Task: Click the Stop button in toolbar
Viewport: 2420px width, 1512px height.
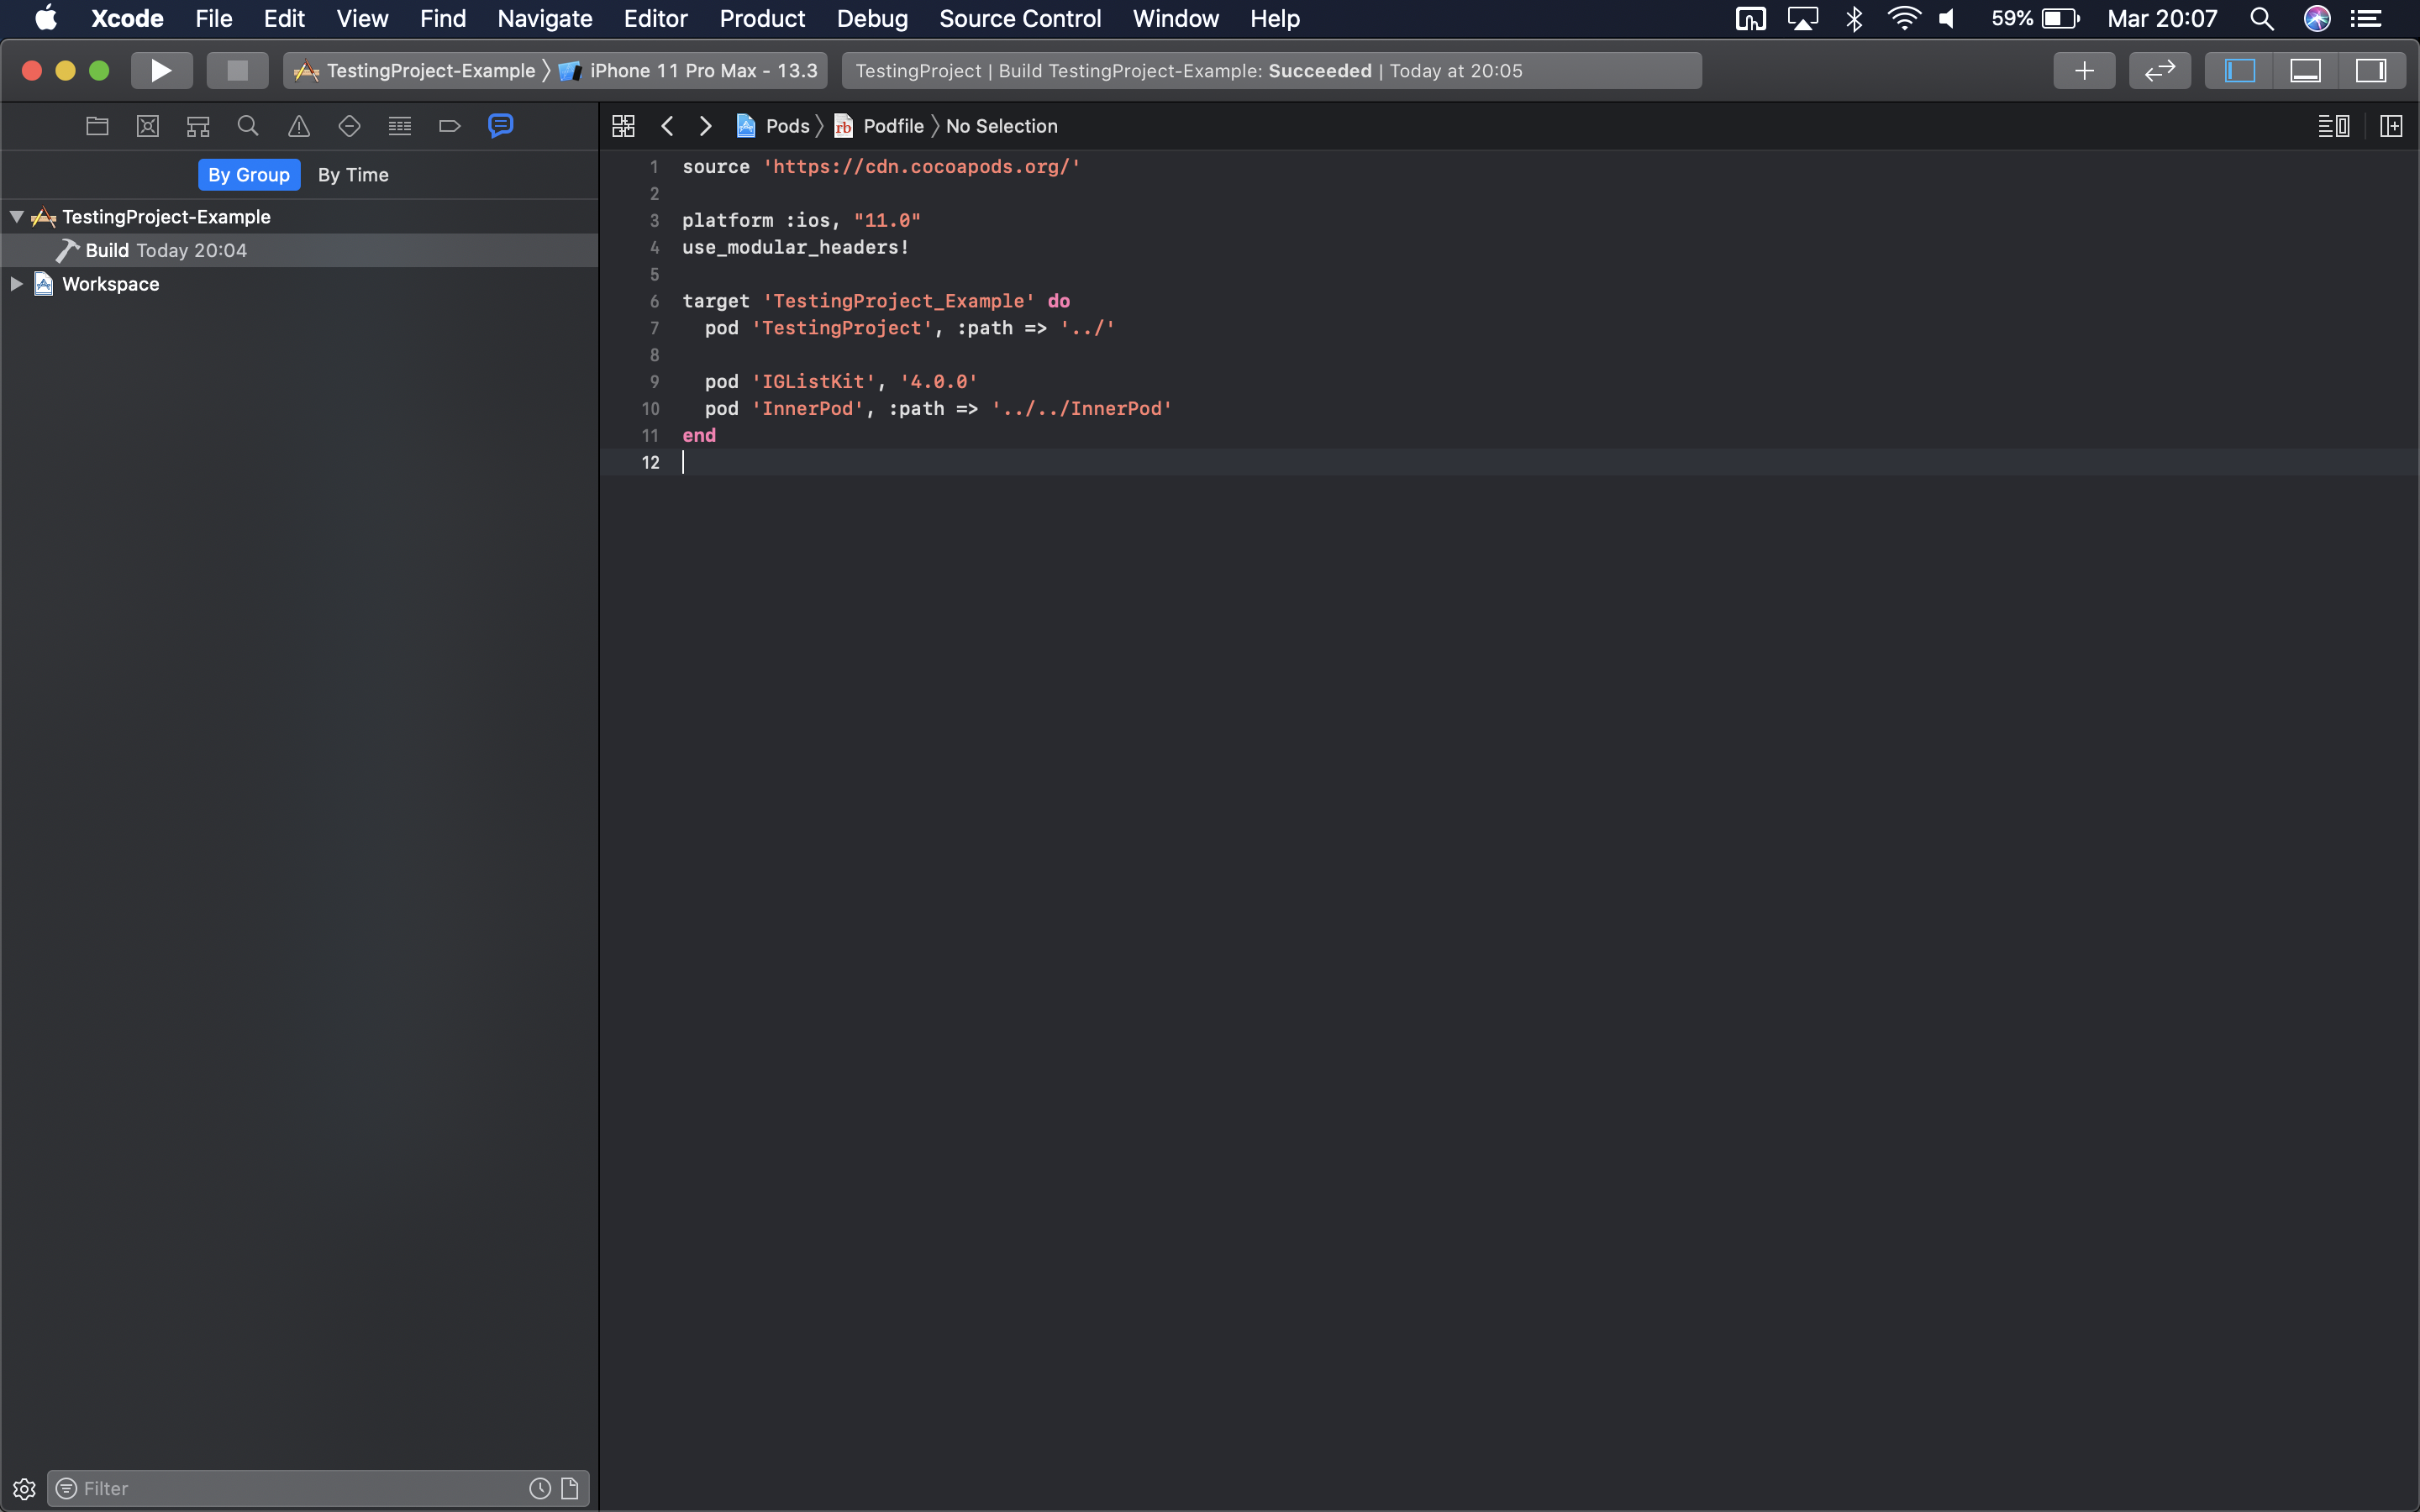Action: (237, 71)
